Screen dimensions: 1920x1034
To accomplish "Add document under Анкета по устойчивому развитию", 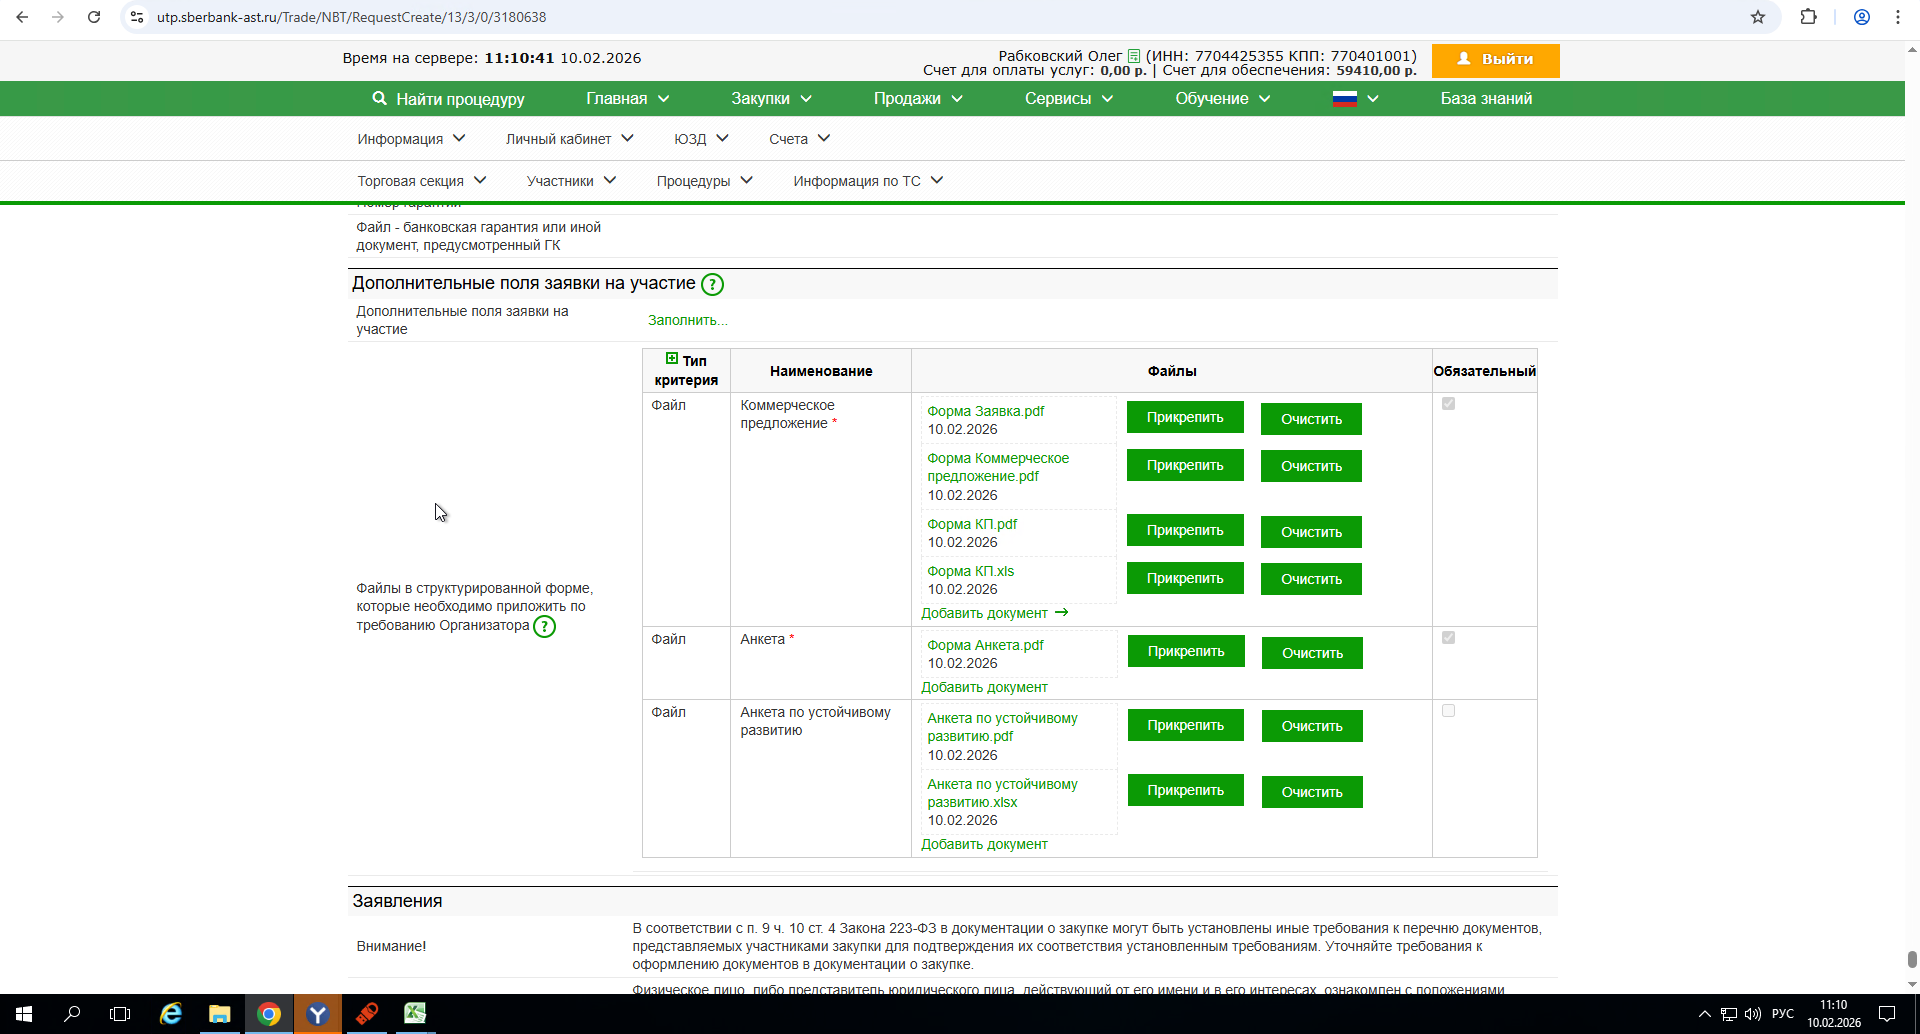I will (x=984, y=844).
